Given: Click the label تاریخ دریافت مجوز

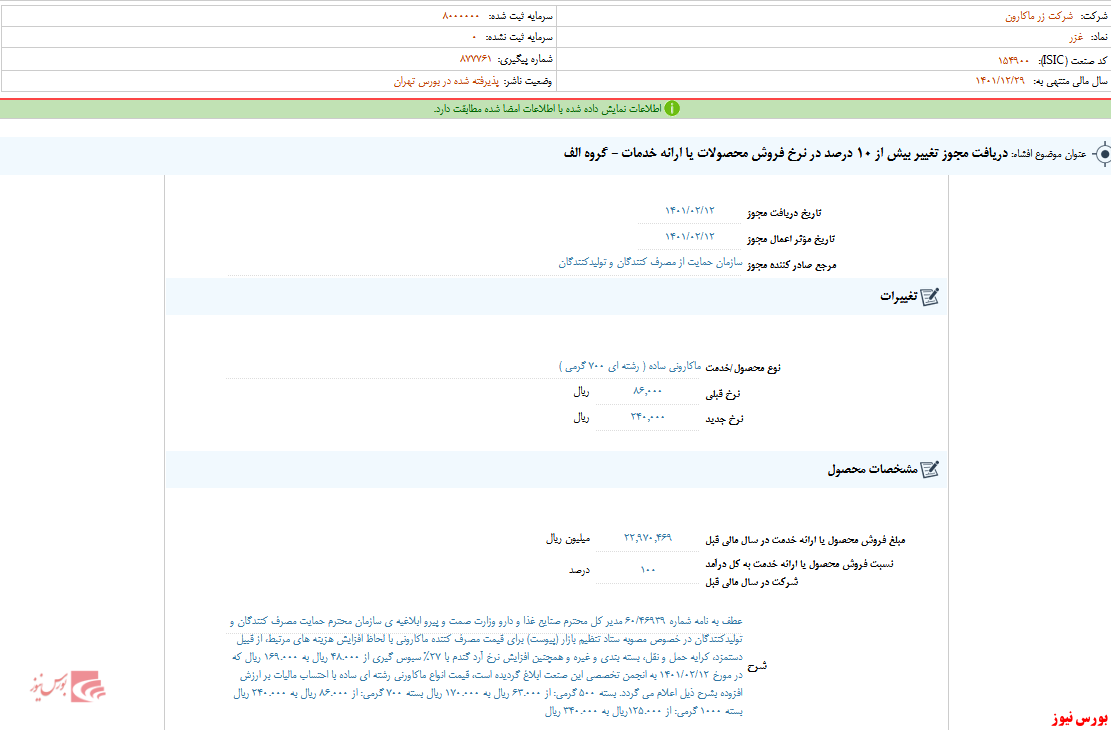Looking at the screenshot, I should [786, 213].
